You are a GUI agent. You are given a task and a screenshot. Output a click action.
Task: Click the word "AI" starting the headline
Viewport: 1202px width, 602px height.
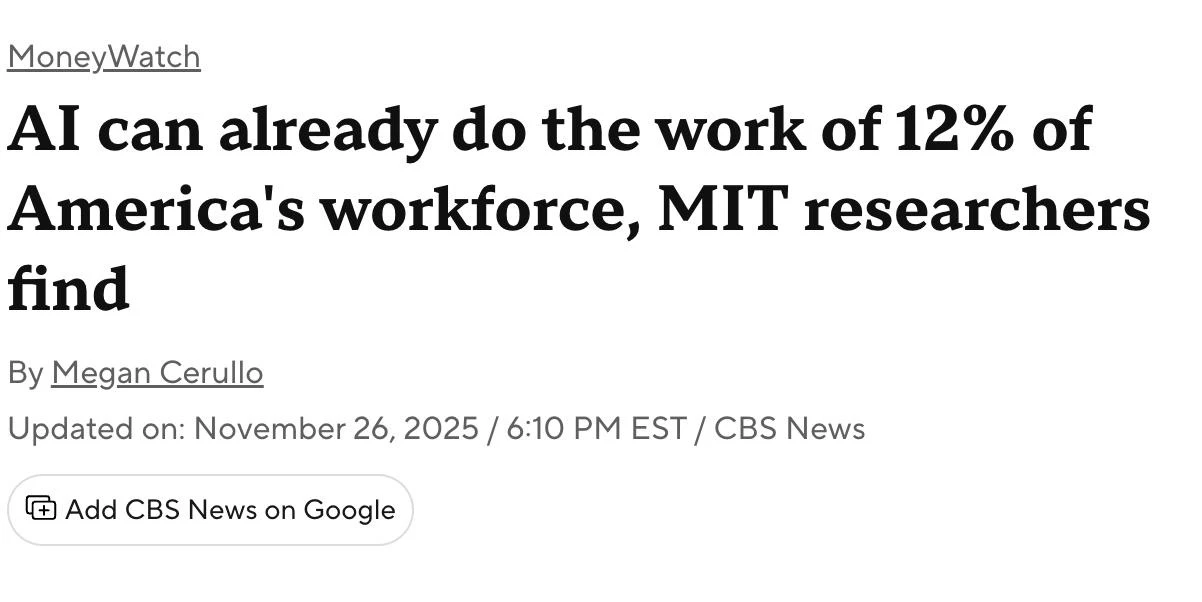point(43,130)
